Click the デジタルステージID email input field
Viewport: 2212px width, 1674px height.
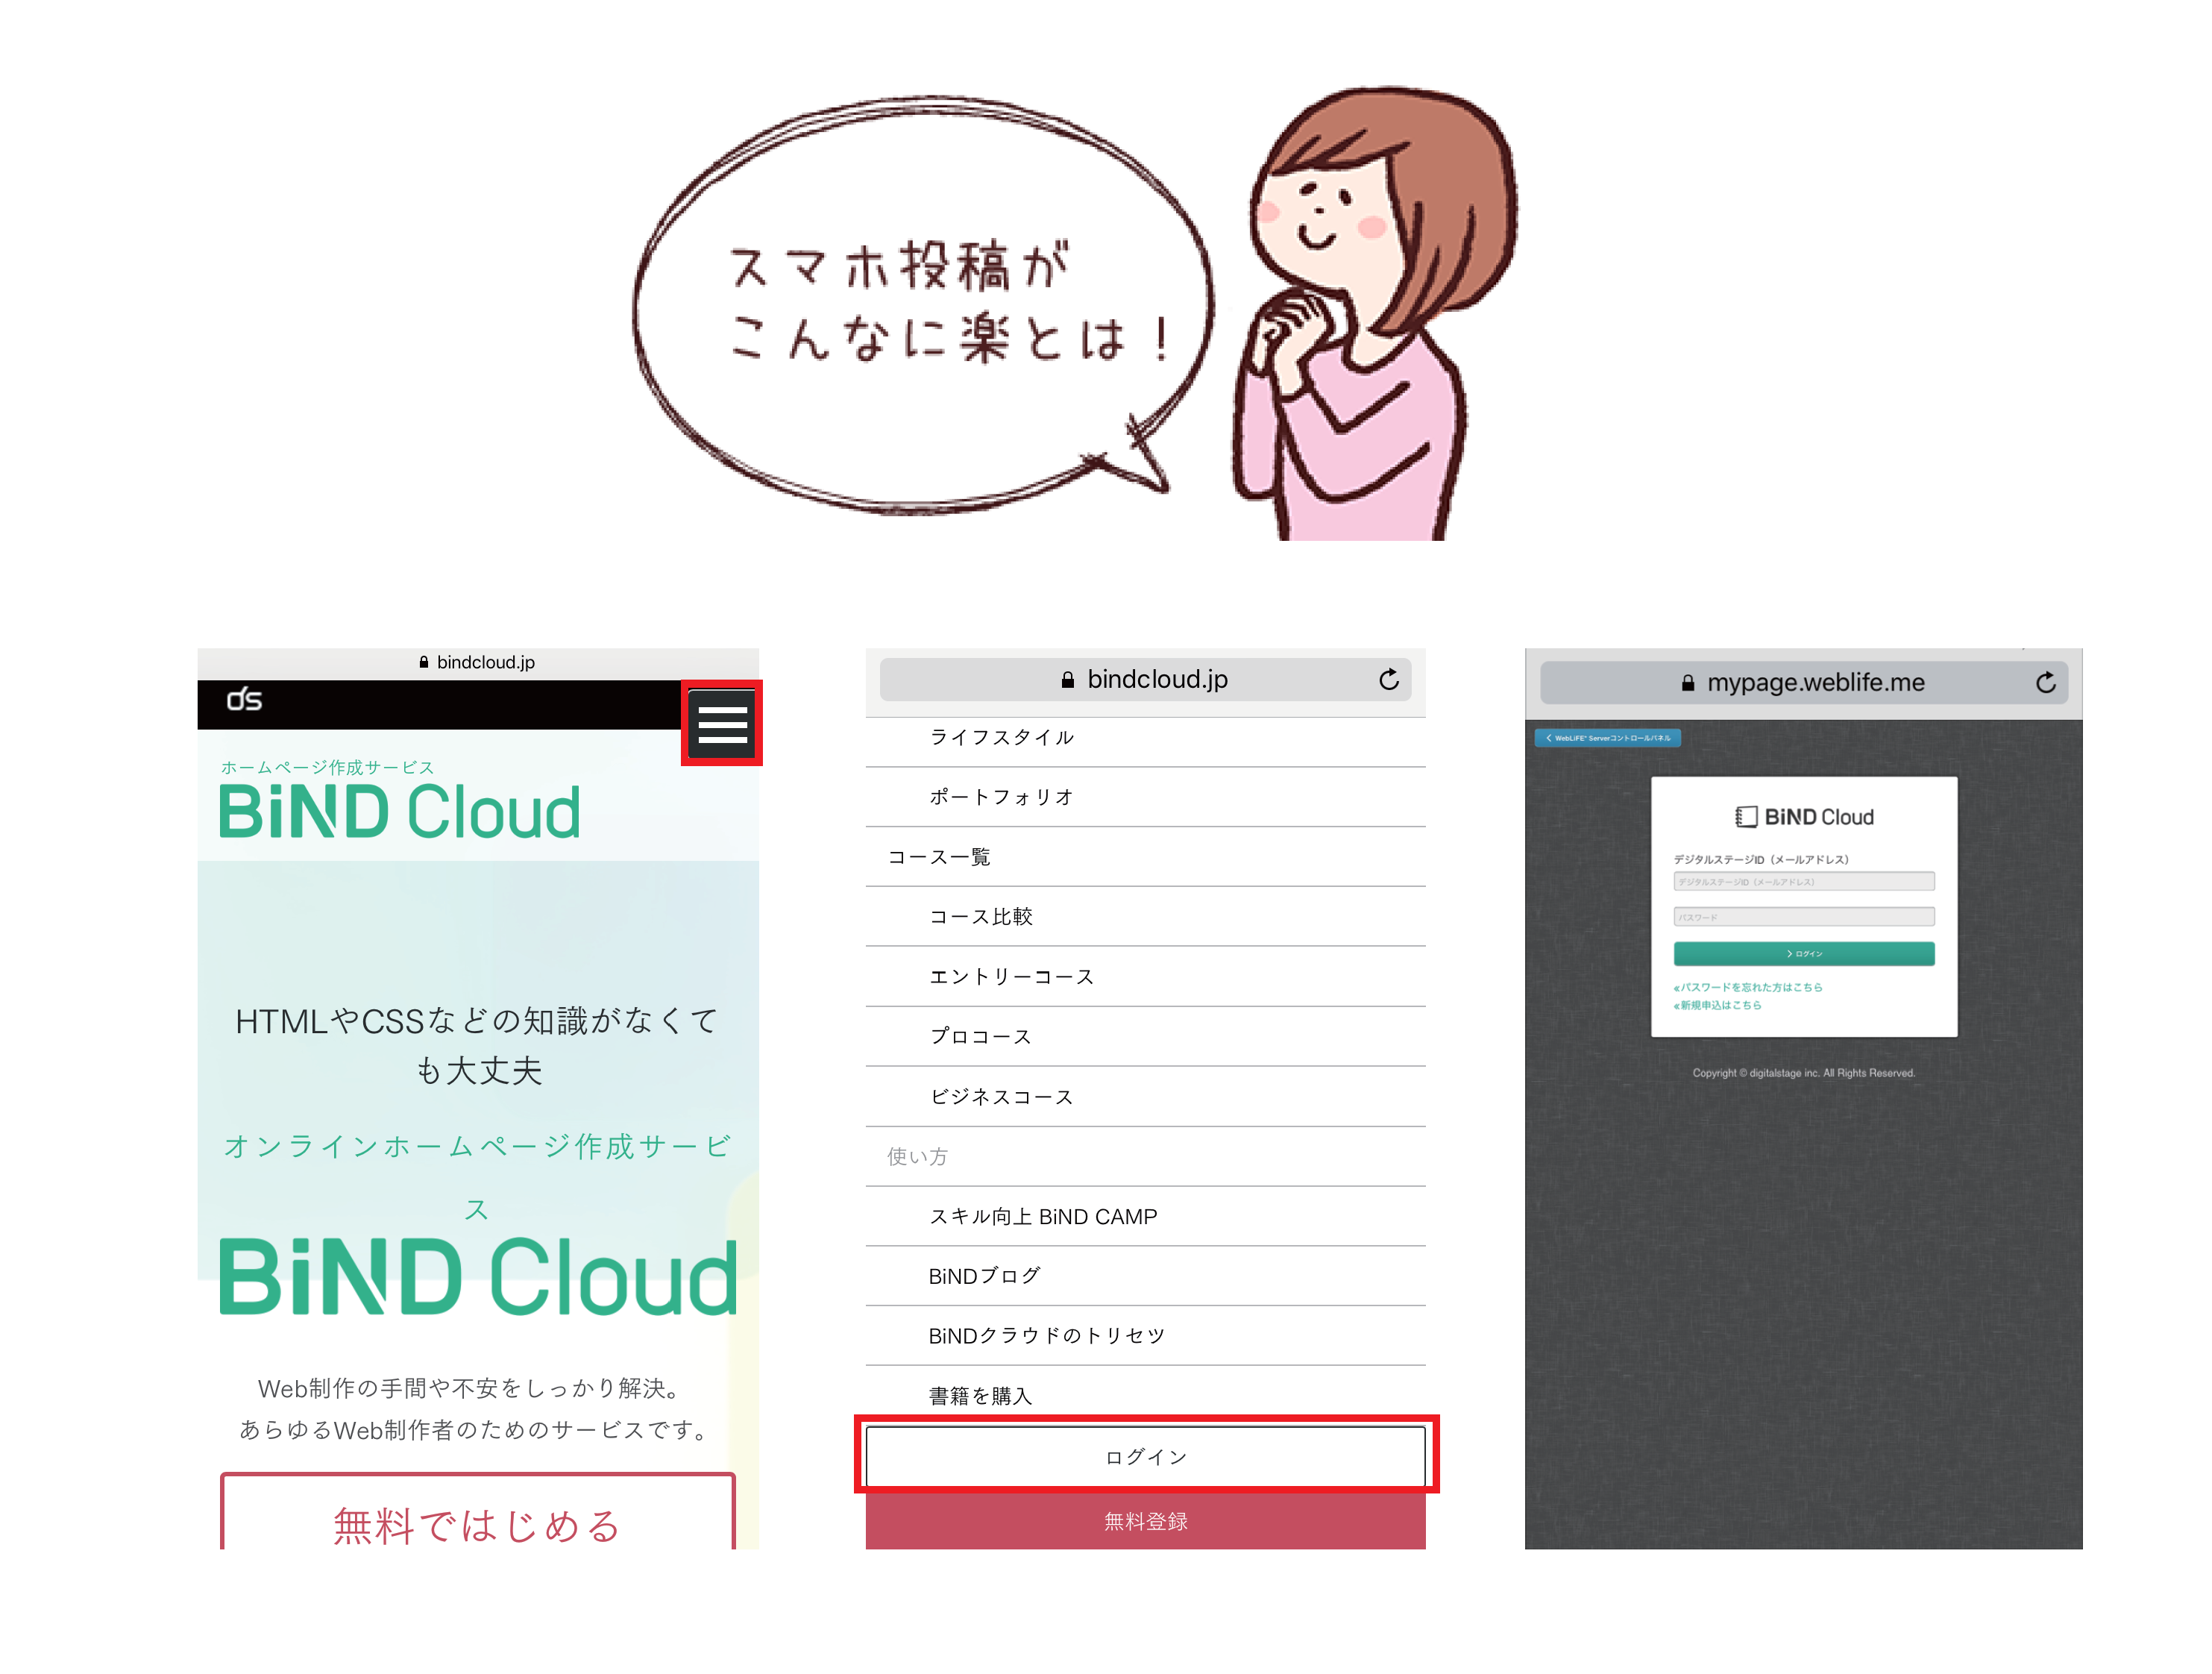(x=1804, y=881)
